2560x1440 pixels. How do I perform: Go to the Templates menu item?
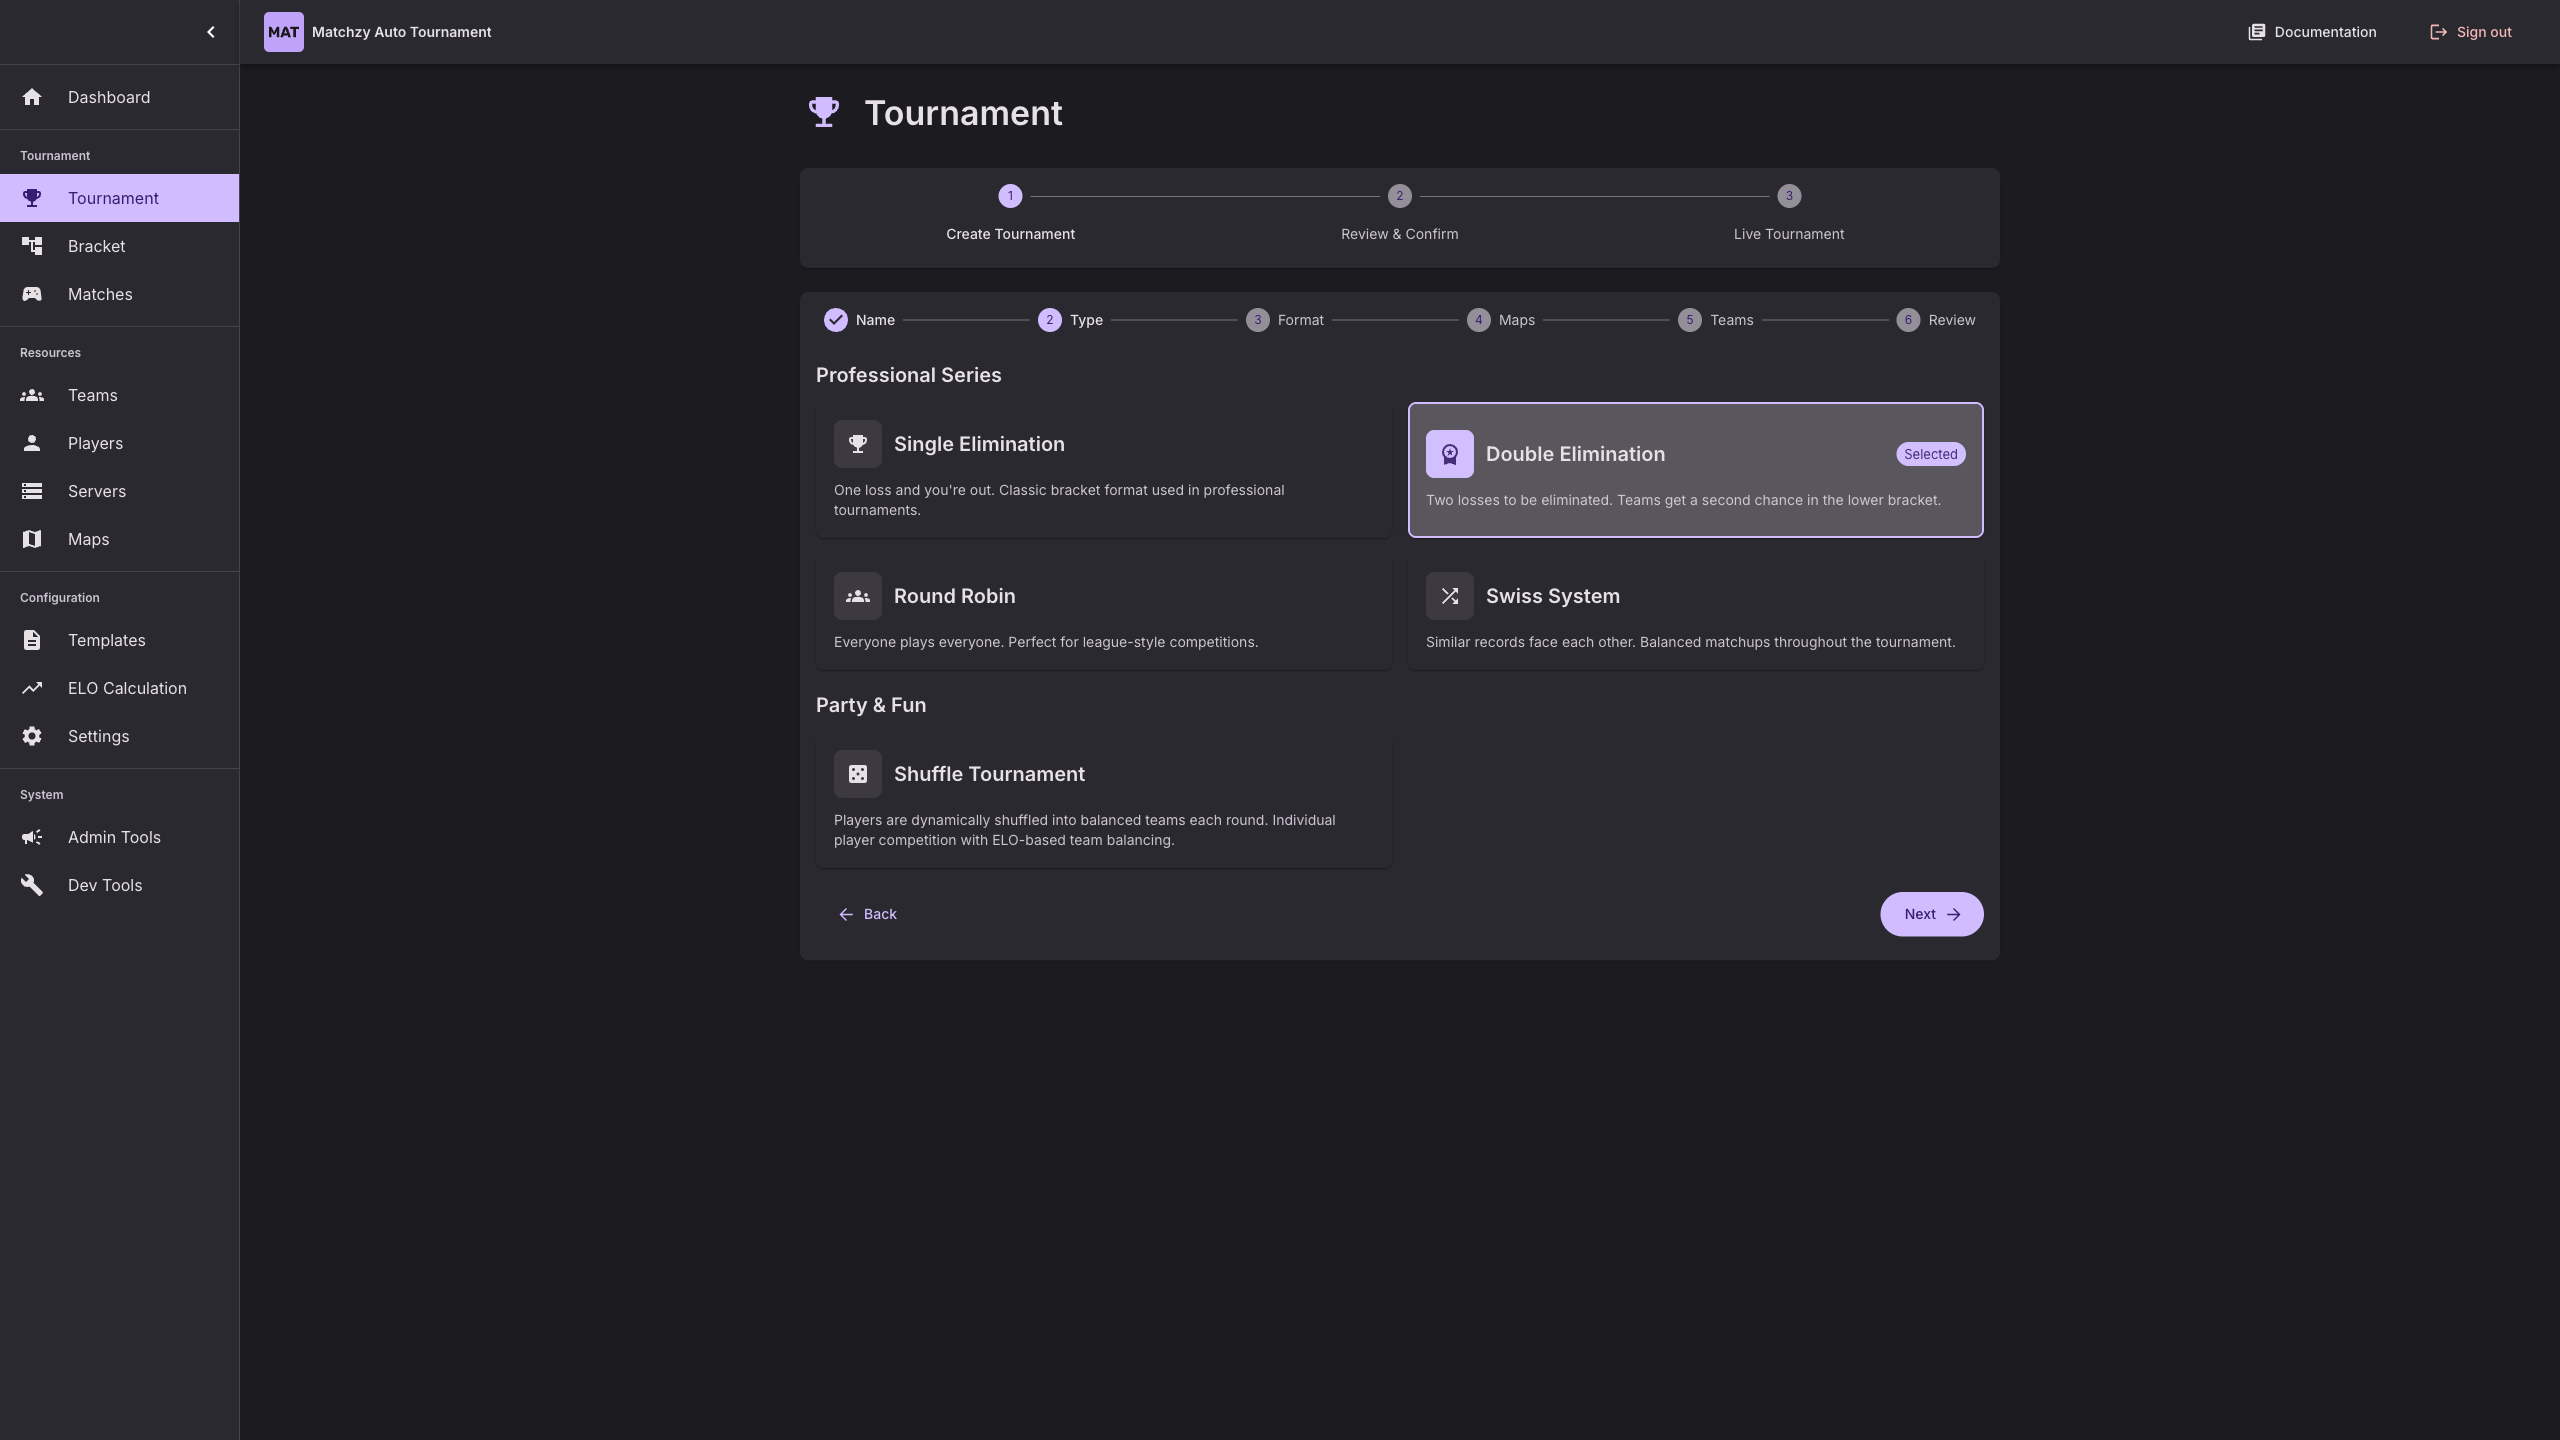pyautogui.click(x=107, y=640)
